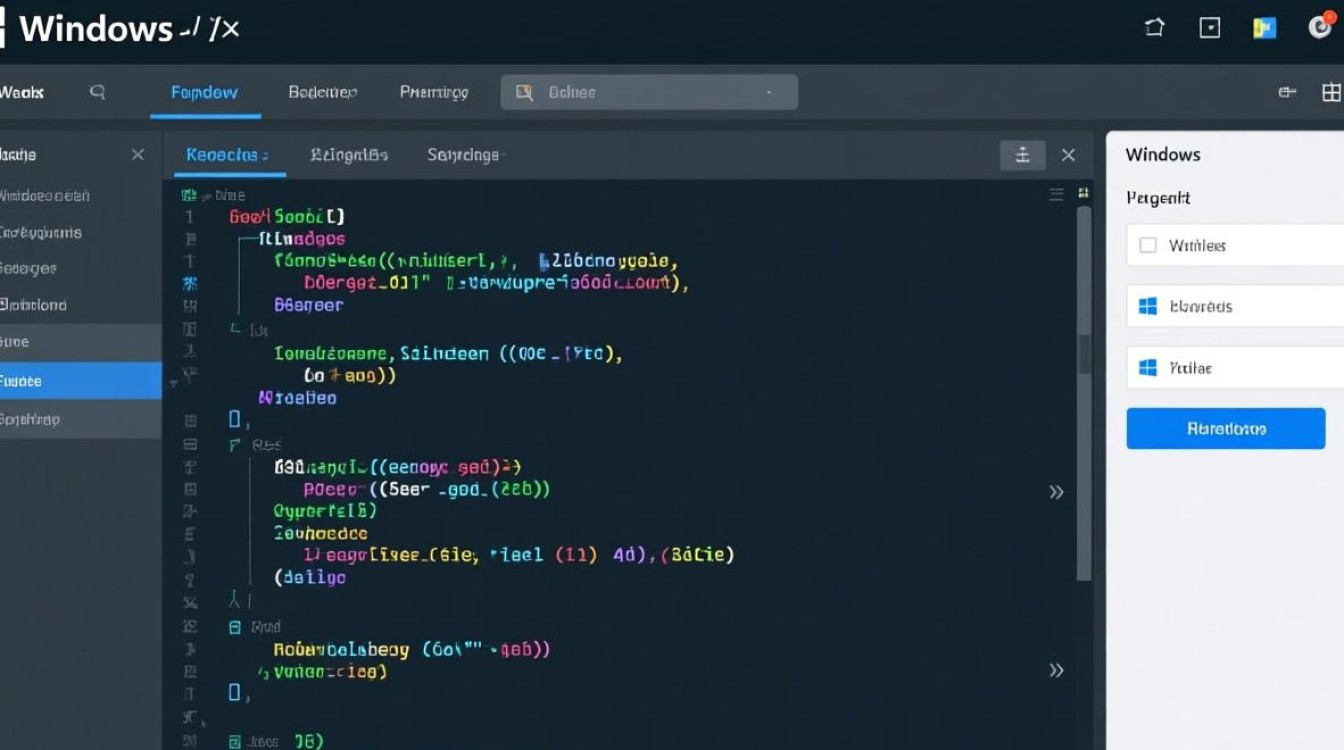Screen dimensions: 1344x750
Task: Switch to the second top navigation tab
Action: click(x=322, y=92)
